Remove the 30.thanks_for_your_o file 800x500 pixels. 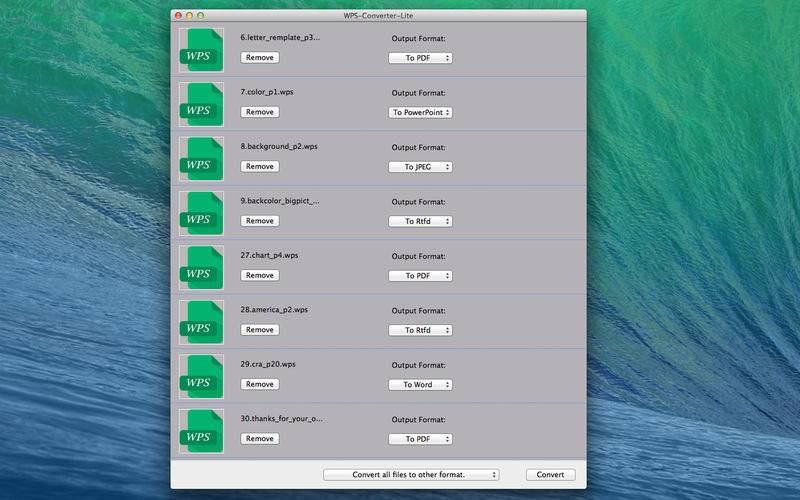click(260, 438)
